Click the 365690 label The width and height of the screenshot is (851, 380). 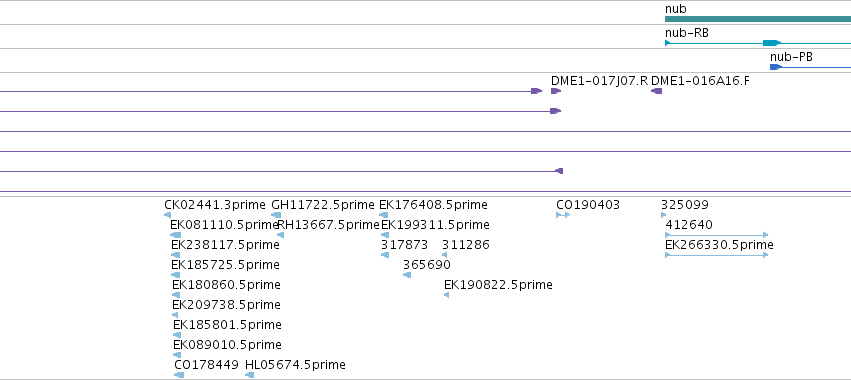[427, 265]
